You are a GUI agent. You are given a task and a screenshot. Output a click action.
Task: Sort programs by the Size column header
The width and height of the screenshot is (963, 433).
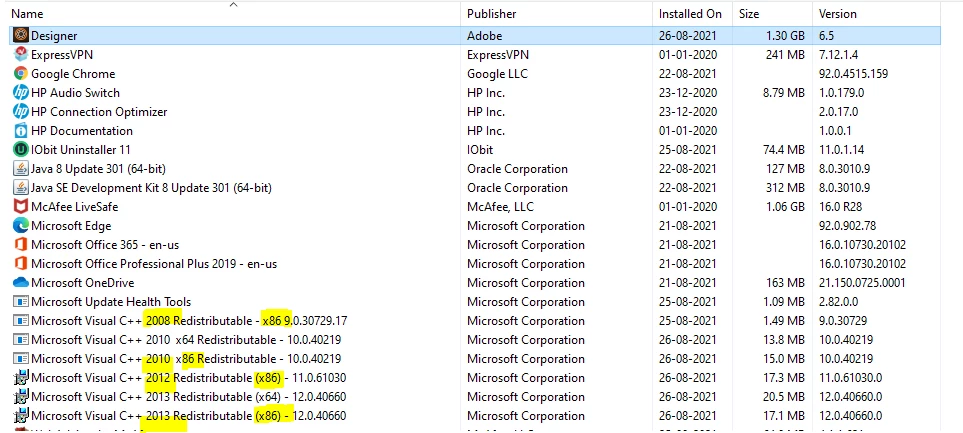coord(749,14)
